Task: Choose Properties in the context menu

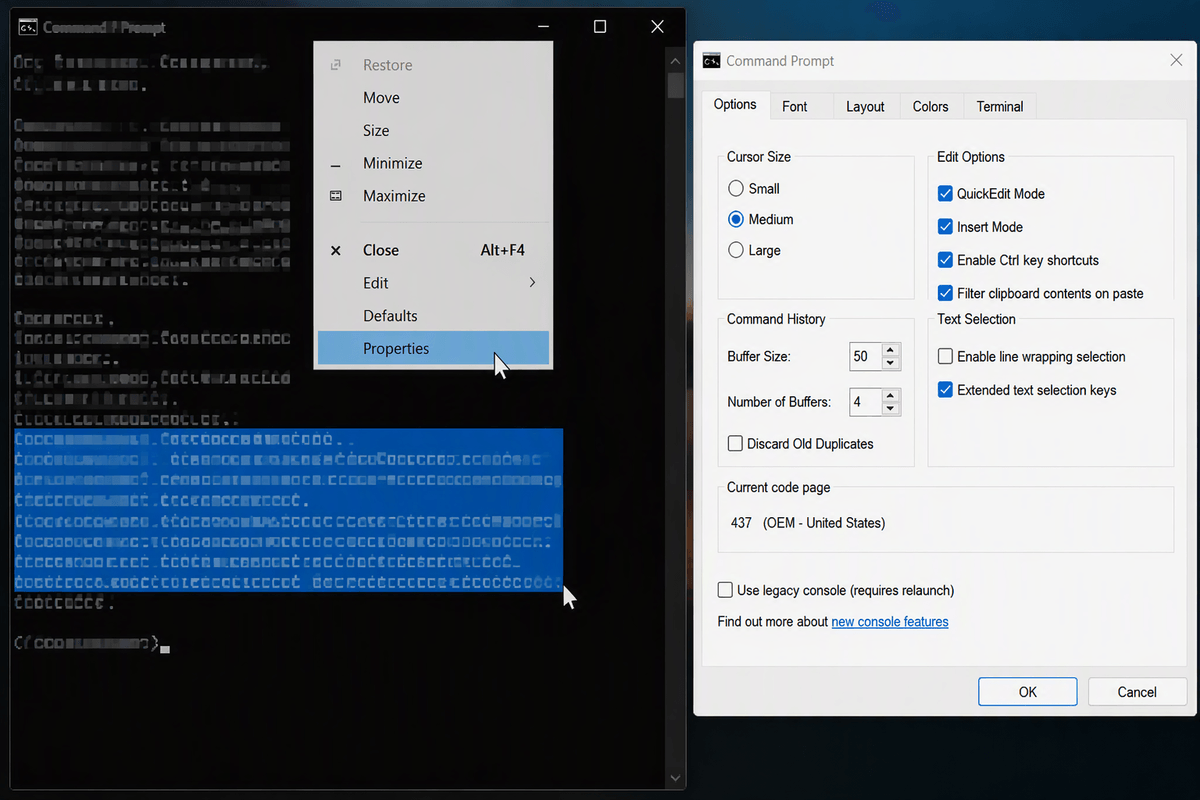Action: click(433, 348)
